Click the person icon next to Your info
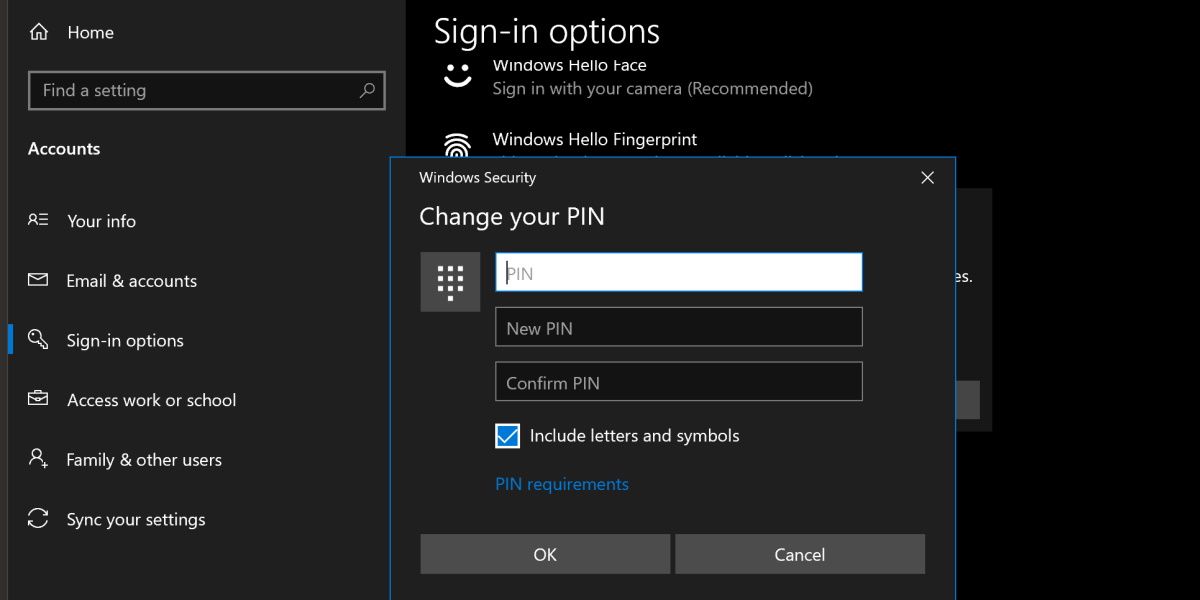1200x600 pixels. click(38, 220)
